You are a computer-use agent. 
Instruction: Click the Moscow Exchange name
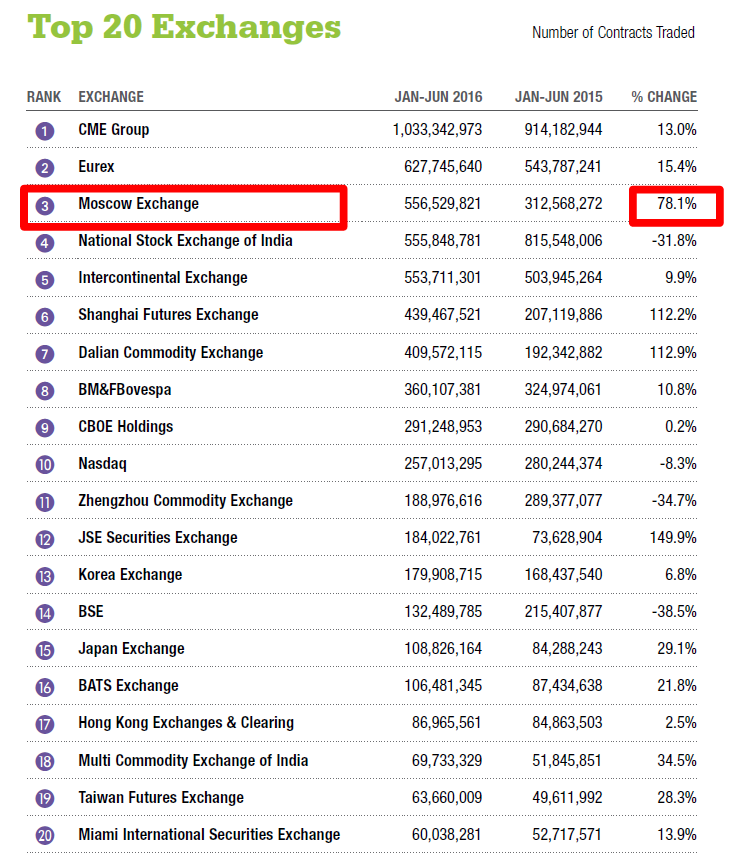[139, 204]
